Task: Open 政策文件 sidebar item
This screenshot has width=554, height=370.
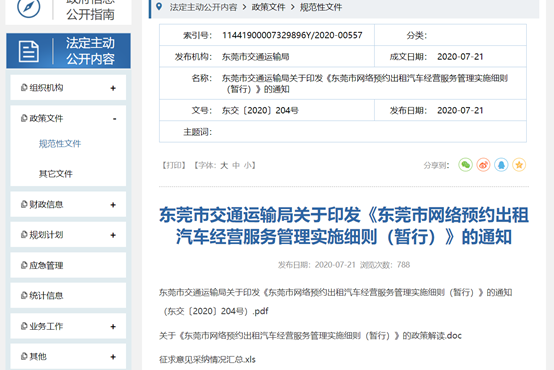Action: coord(68,118)
